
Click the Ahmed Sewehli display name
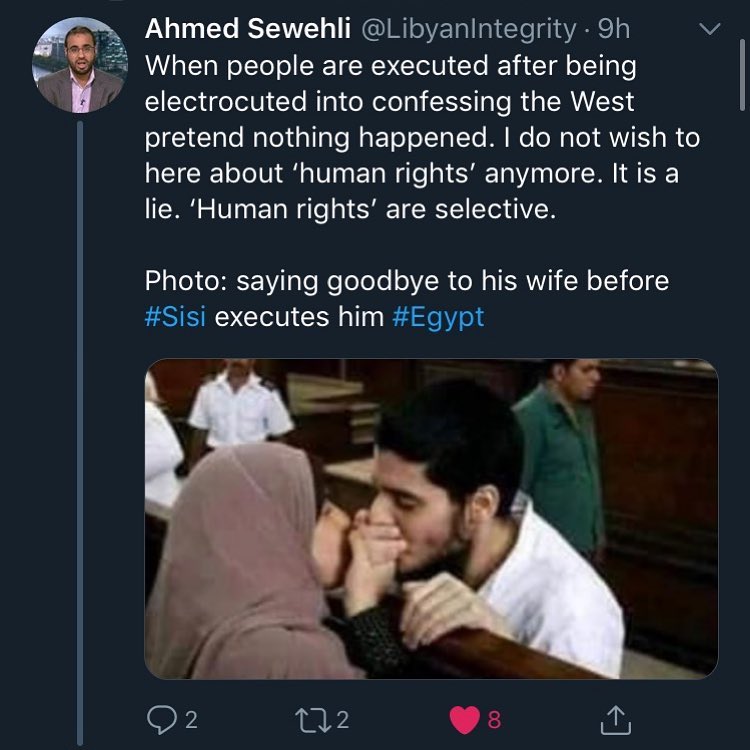point(248,29)
